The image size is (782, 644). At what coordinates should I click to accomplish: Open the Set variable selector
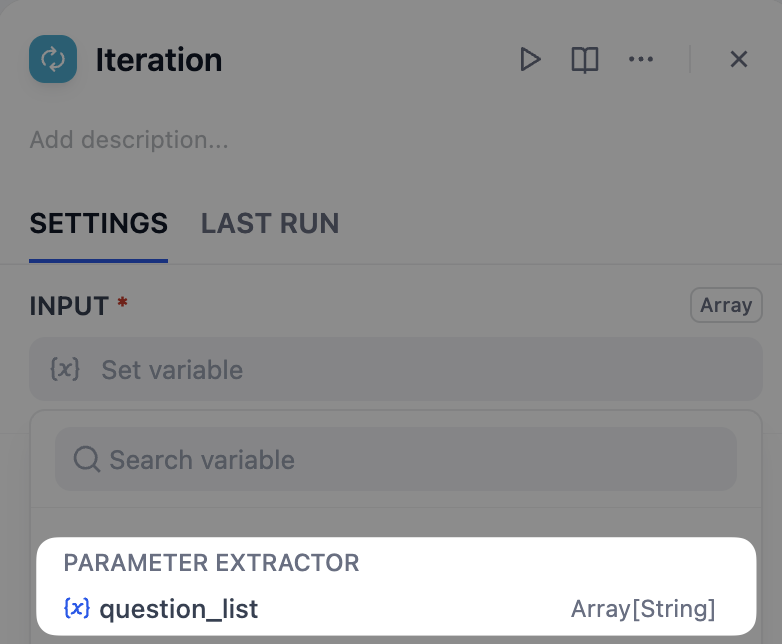[395, 370]
